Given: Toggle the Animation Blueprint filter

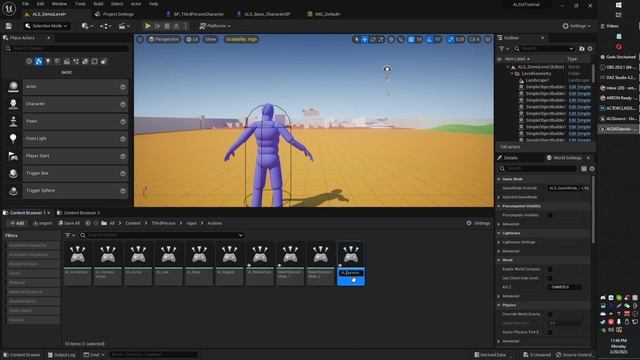Looking at the screenshot, I should click(x=33, y=245).
